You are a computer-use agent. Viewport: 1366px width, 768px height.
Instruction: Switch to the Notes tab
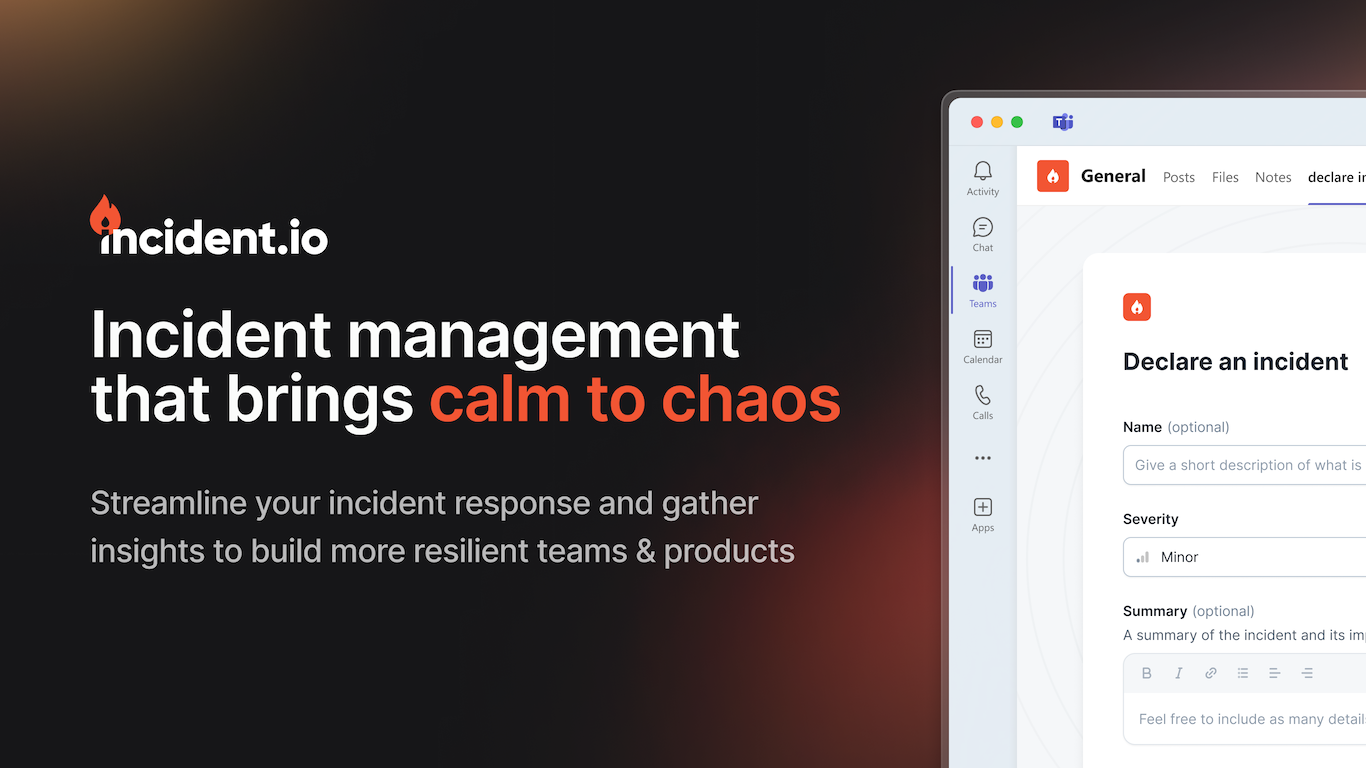coord(1273,177)
